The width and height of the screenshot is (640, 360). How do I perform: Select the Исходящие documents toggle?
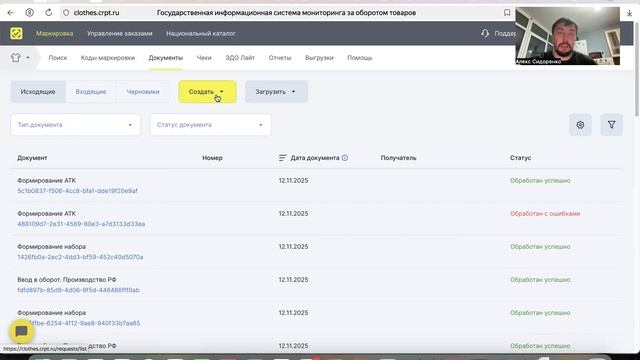coord(38,92)
